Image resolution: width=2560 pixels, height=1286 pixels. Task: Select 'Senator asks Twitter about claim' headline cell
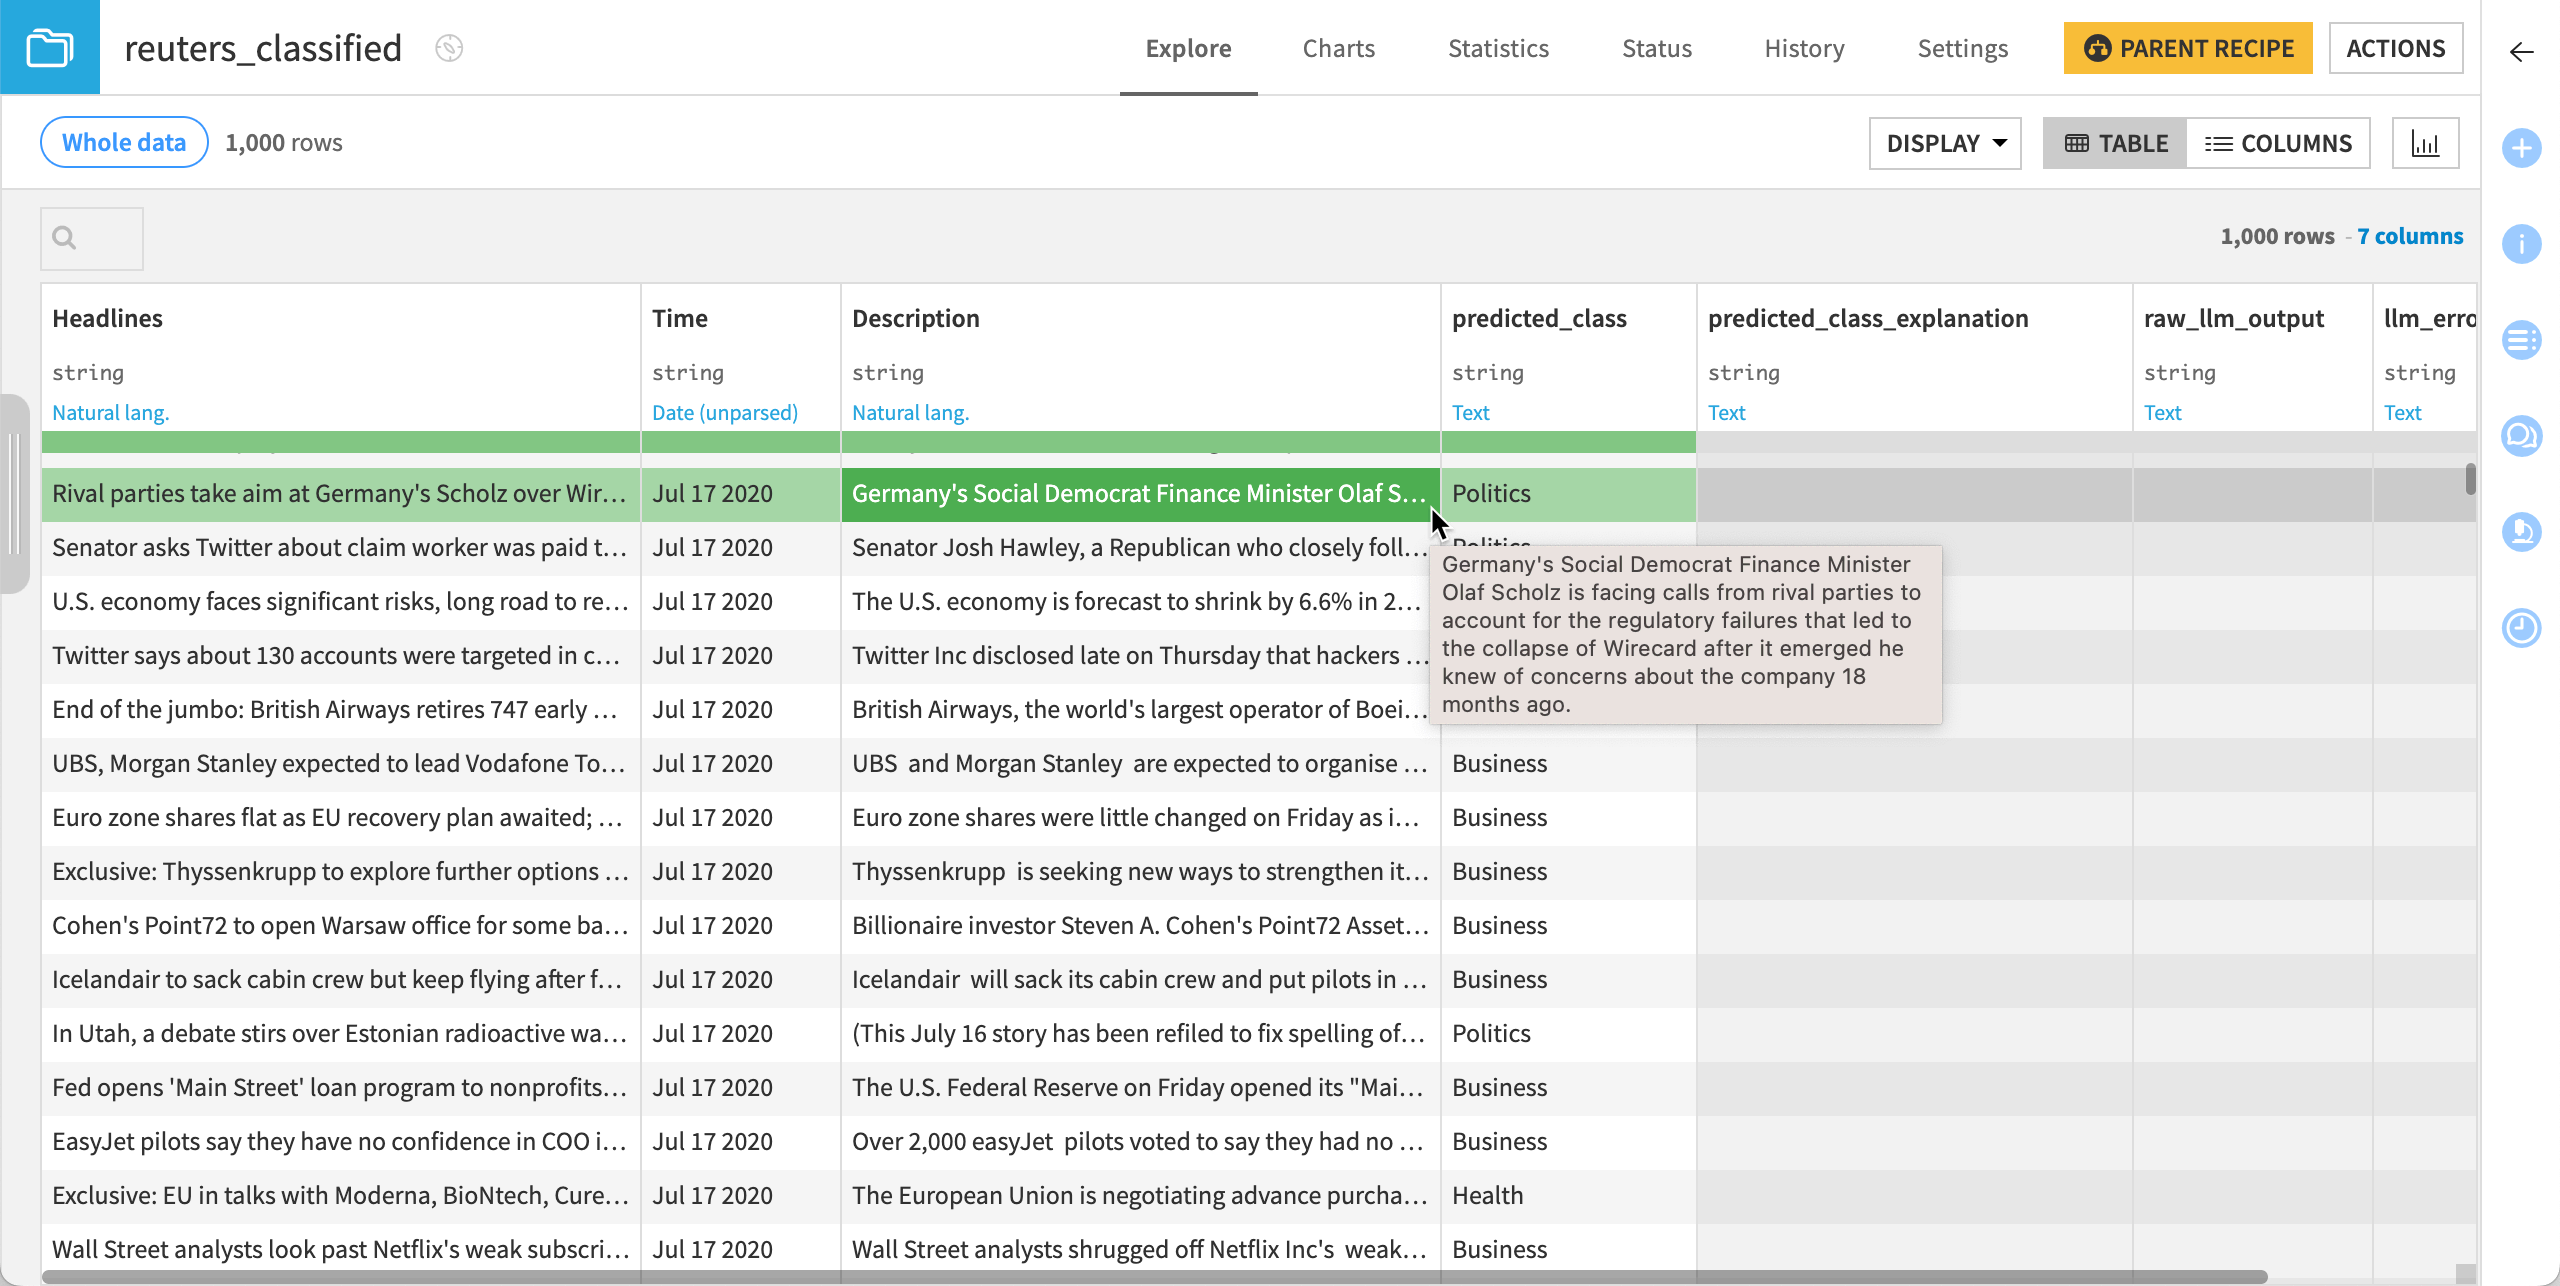coord(341,548)
